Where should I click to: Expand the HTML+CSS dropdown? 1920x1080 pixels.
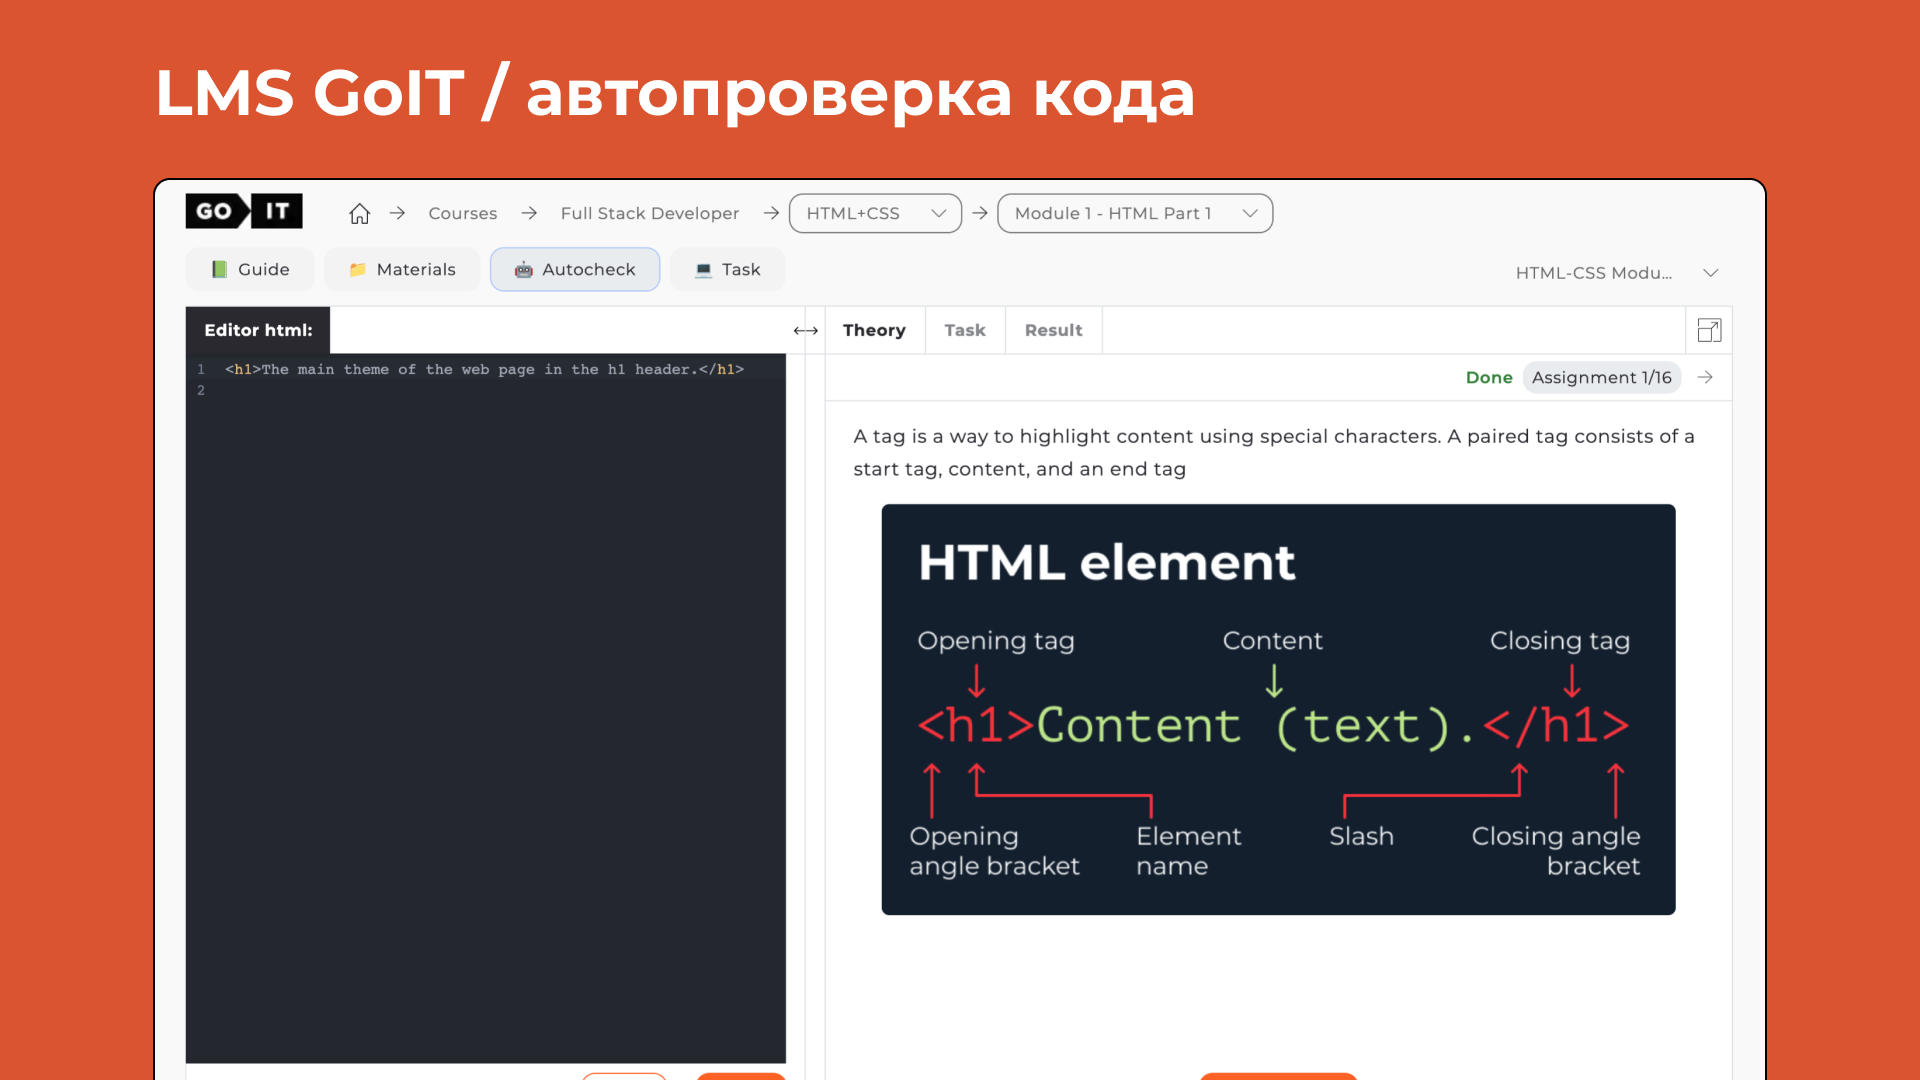pyautogui.click(x=875, y=213)
